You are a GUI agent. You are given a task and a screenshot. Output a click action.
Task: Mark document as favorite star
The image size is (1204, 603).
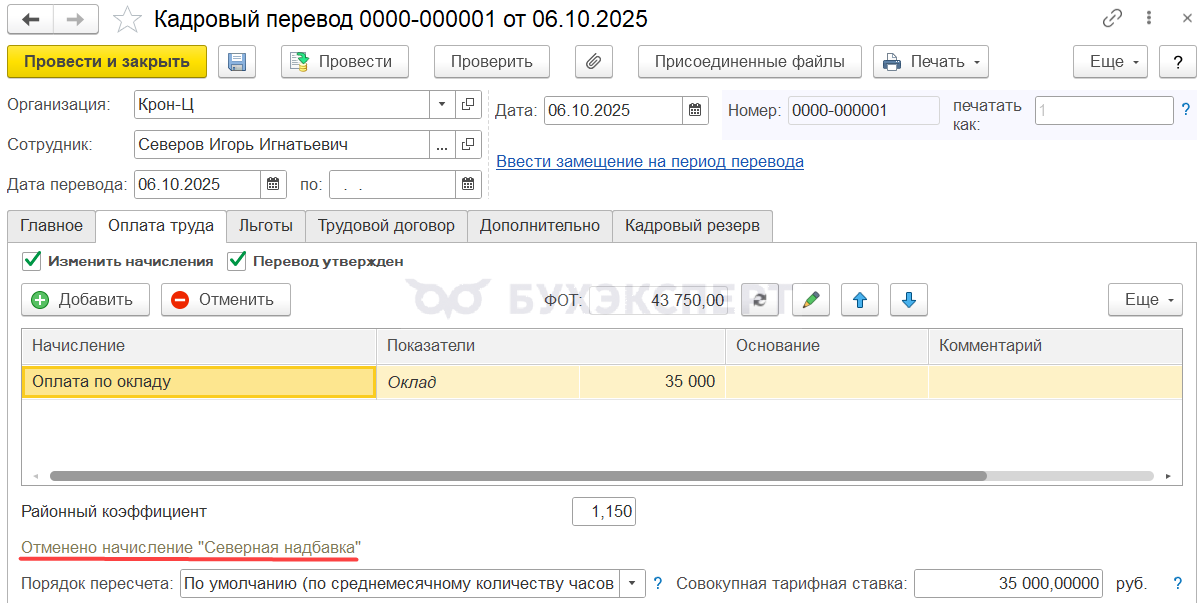[126, 19]
